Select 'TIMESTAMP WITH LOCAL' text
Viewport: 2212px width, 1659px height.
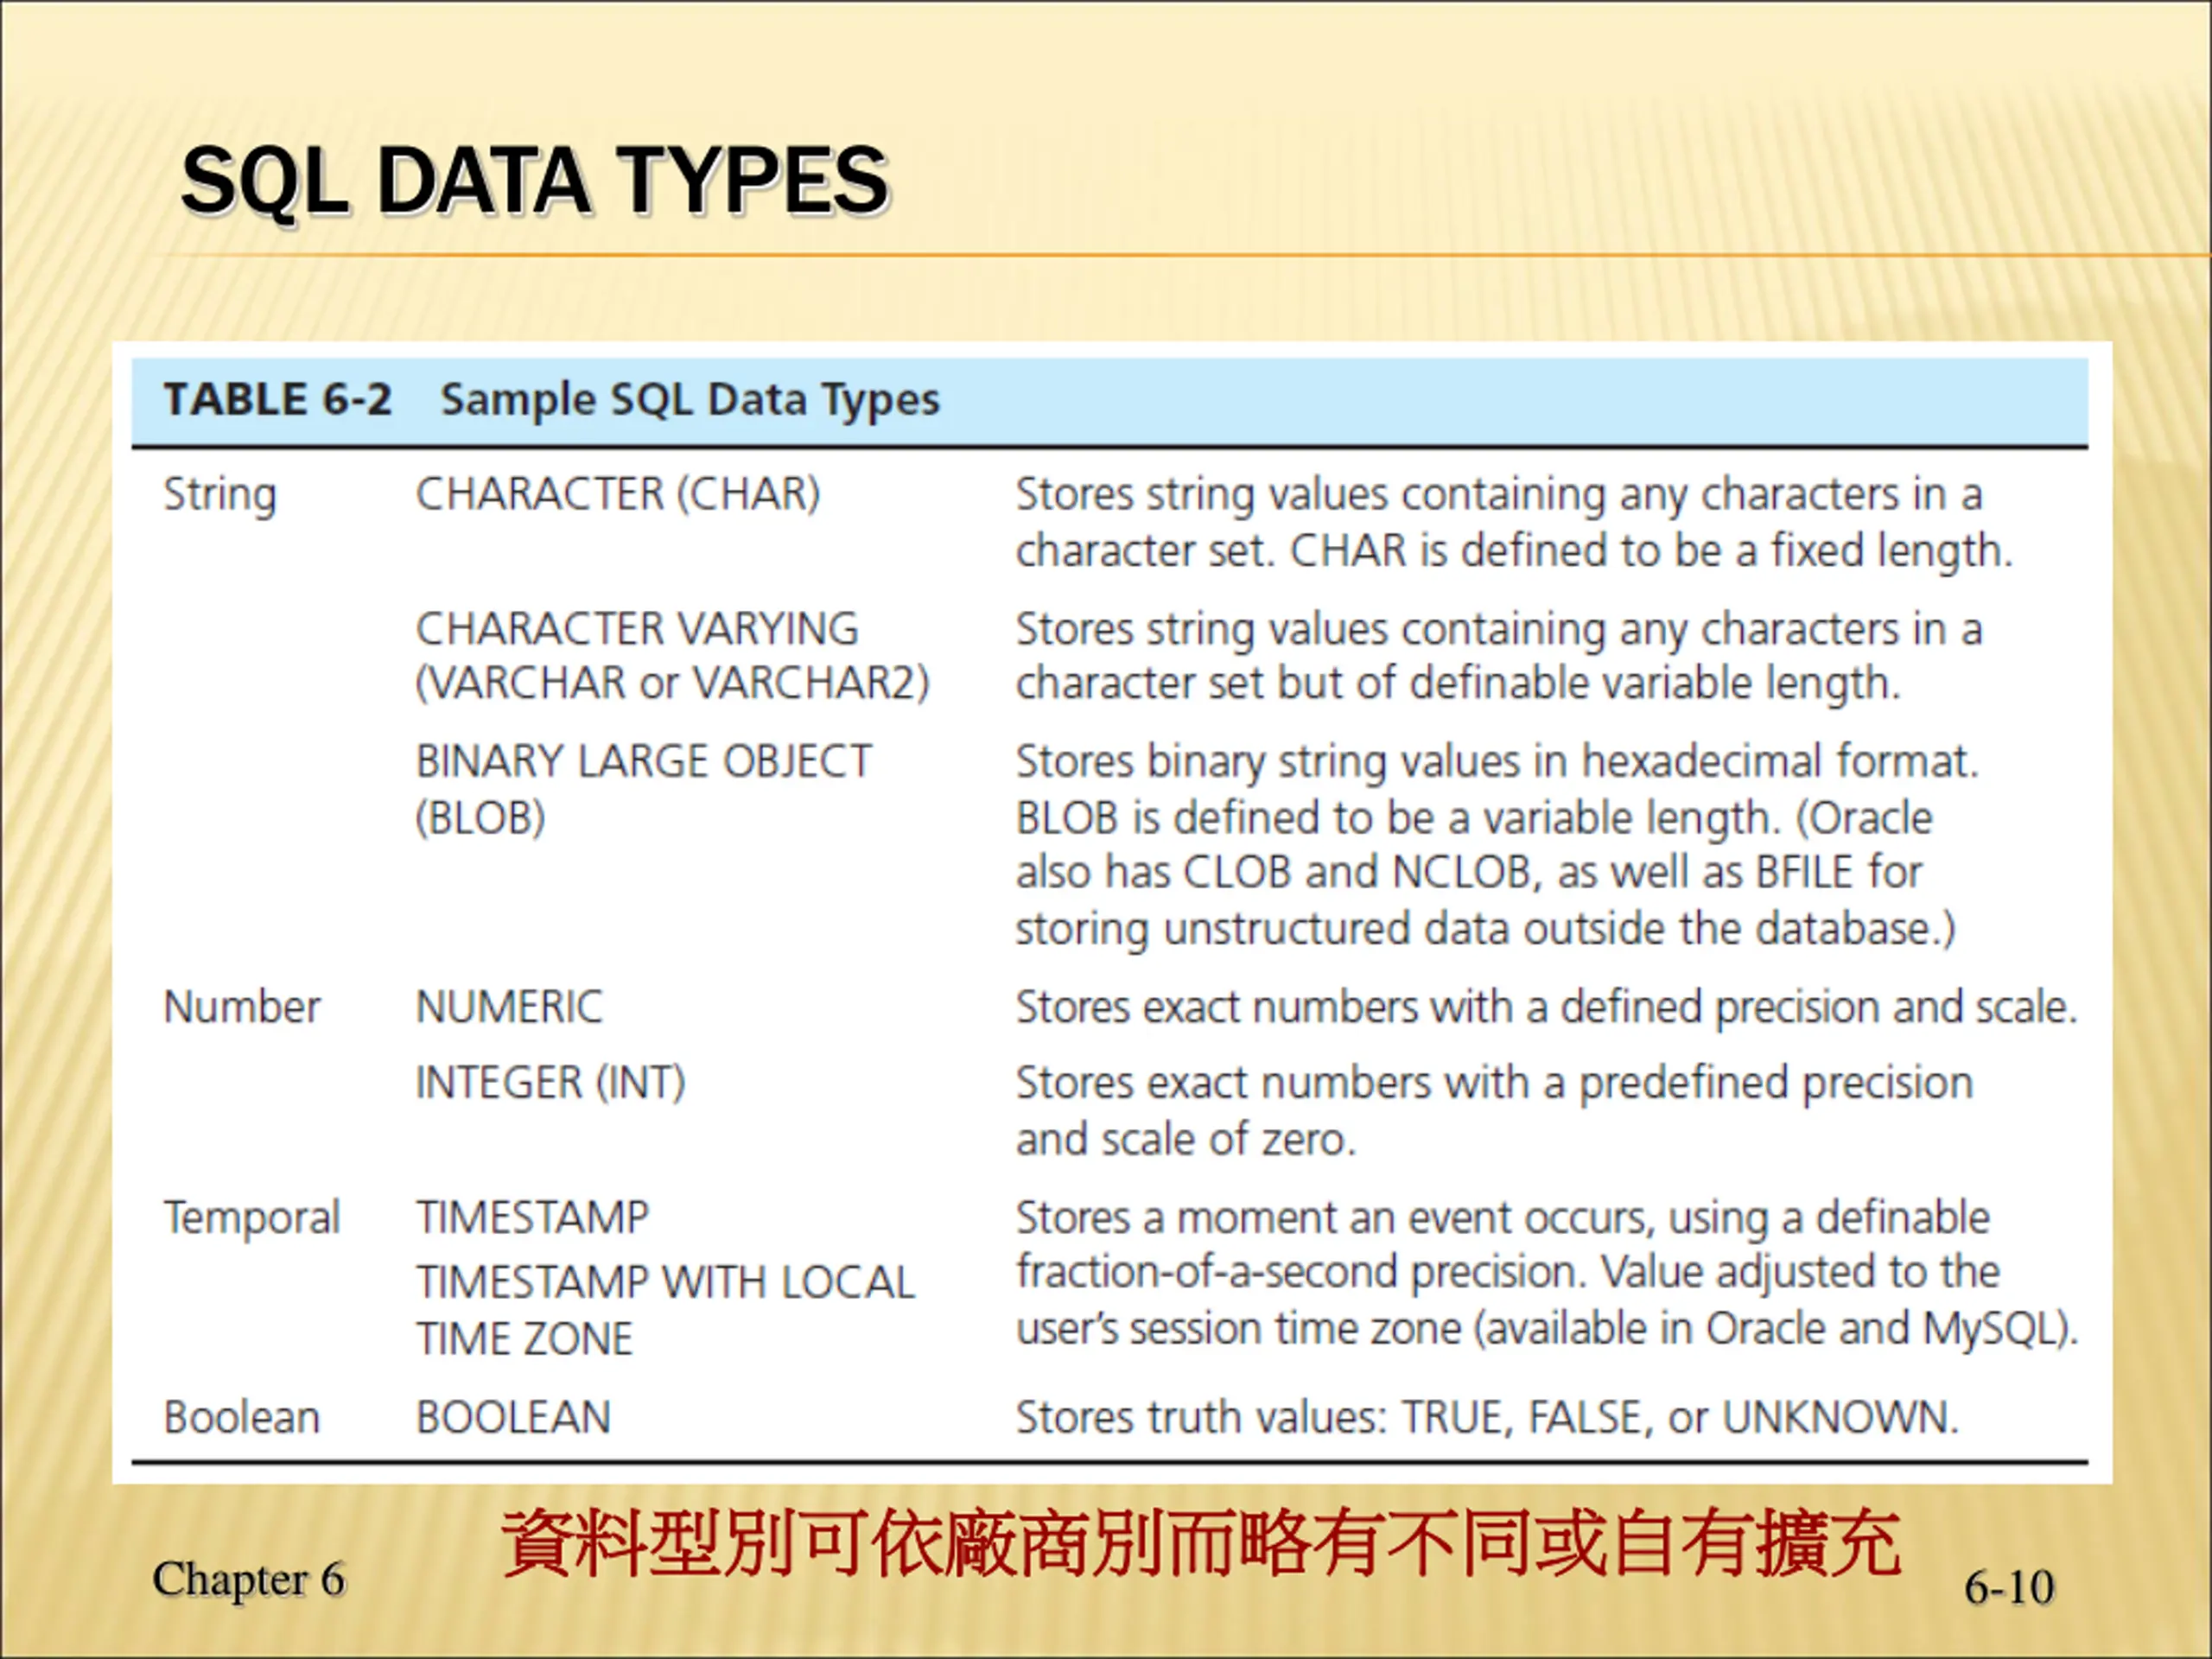click(x=665, y=1283)
